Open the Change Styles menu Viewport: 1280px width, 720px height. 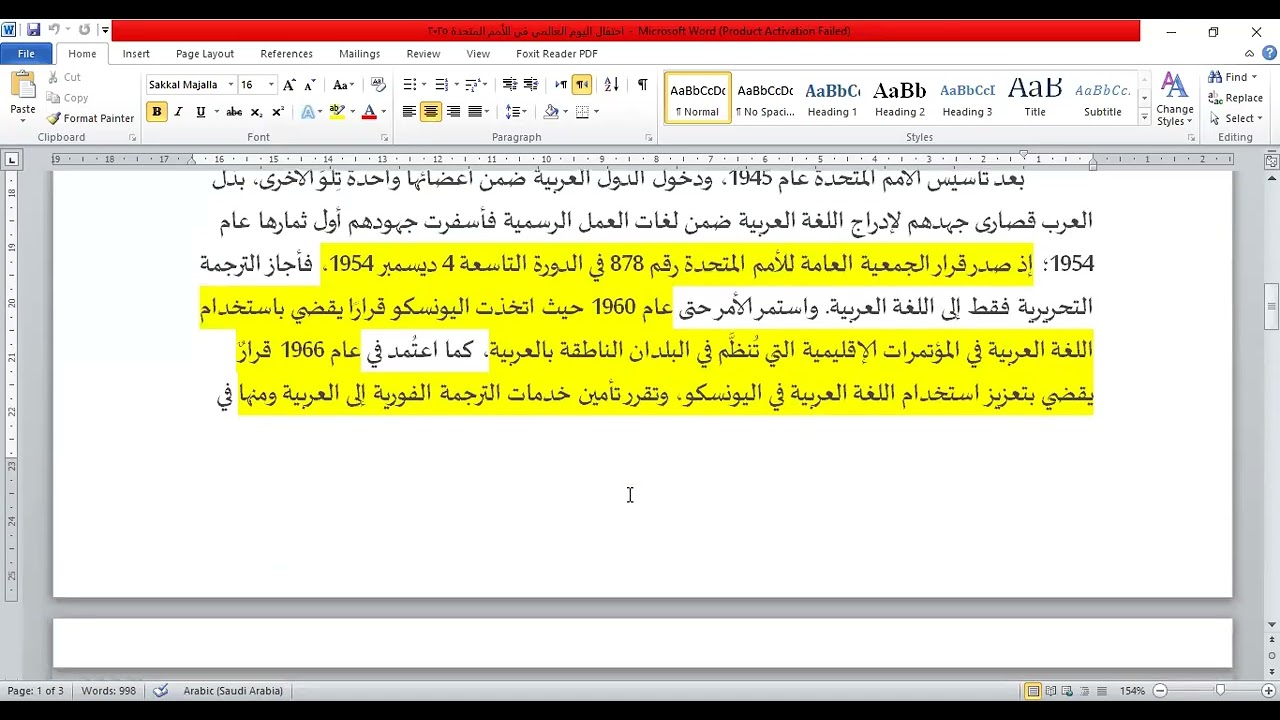click(1174, 99)
